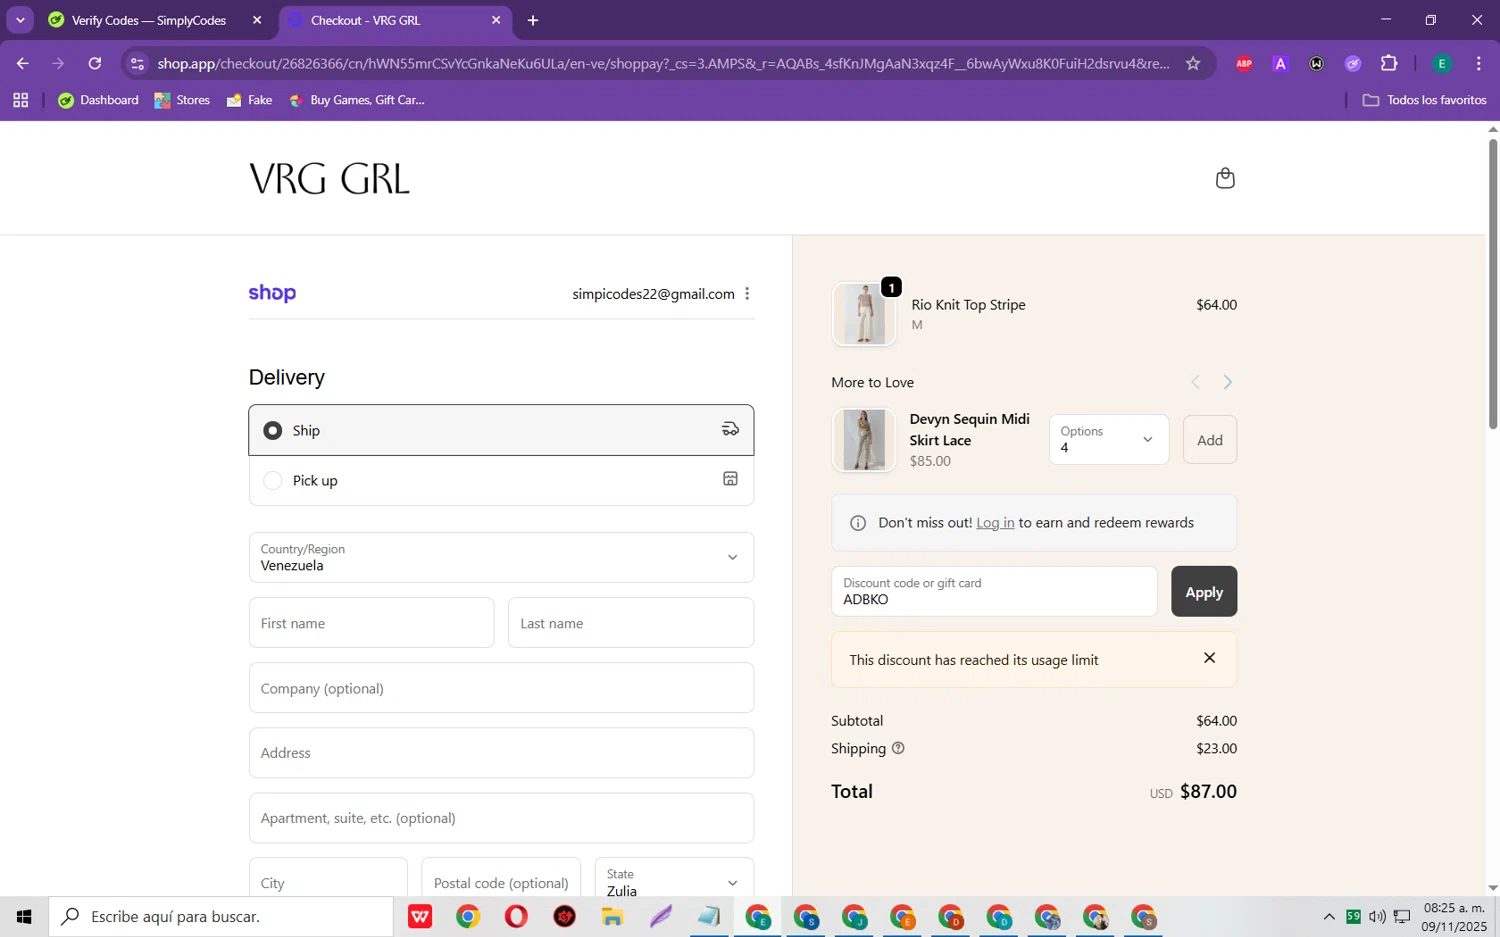Open the ABP ad blocker extension
This screenshot has height=937, width=1500.
pos(1244,63)
